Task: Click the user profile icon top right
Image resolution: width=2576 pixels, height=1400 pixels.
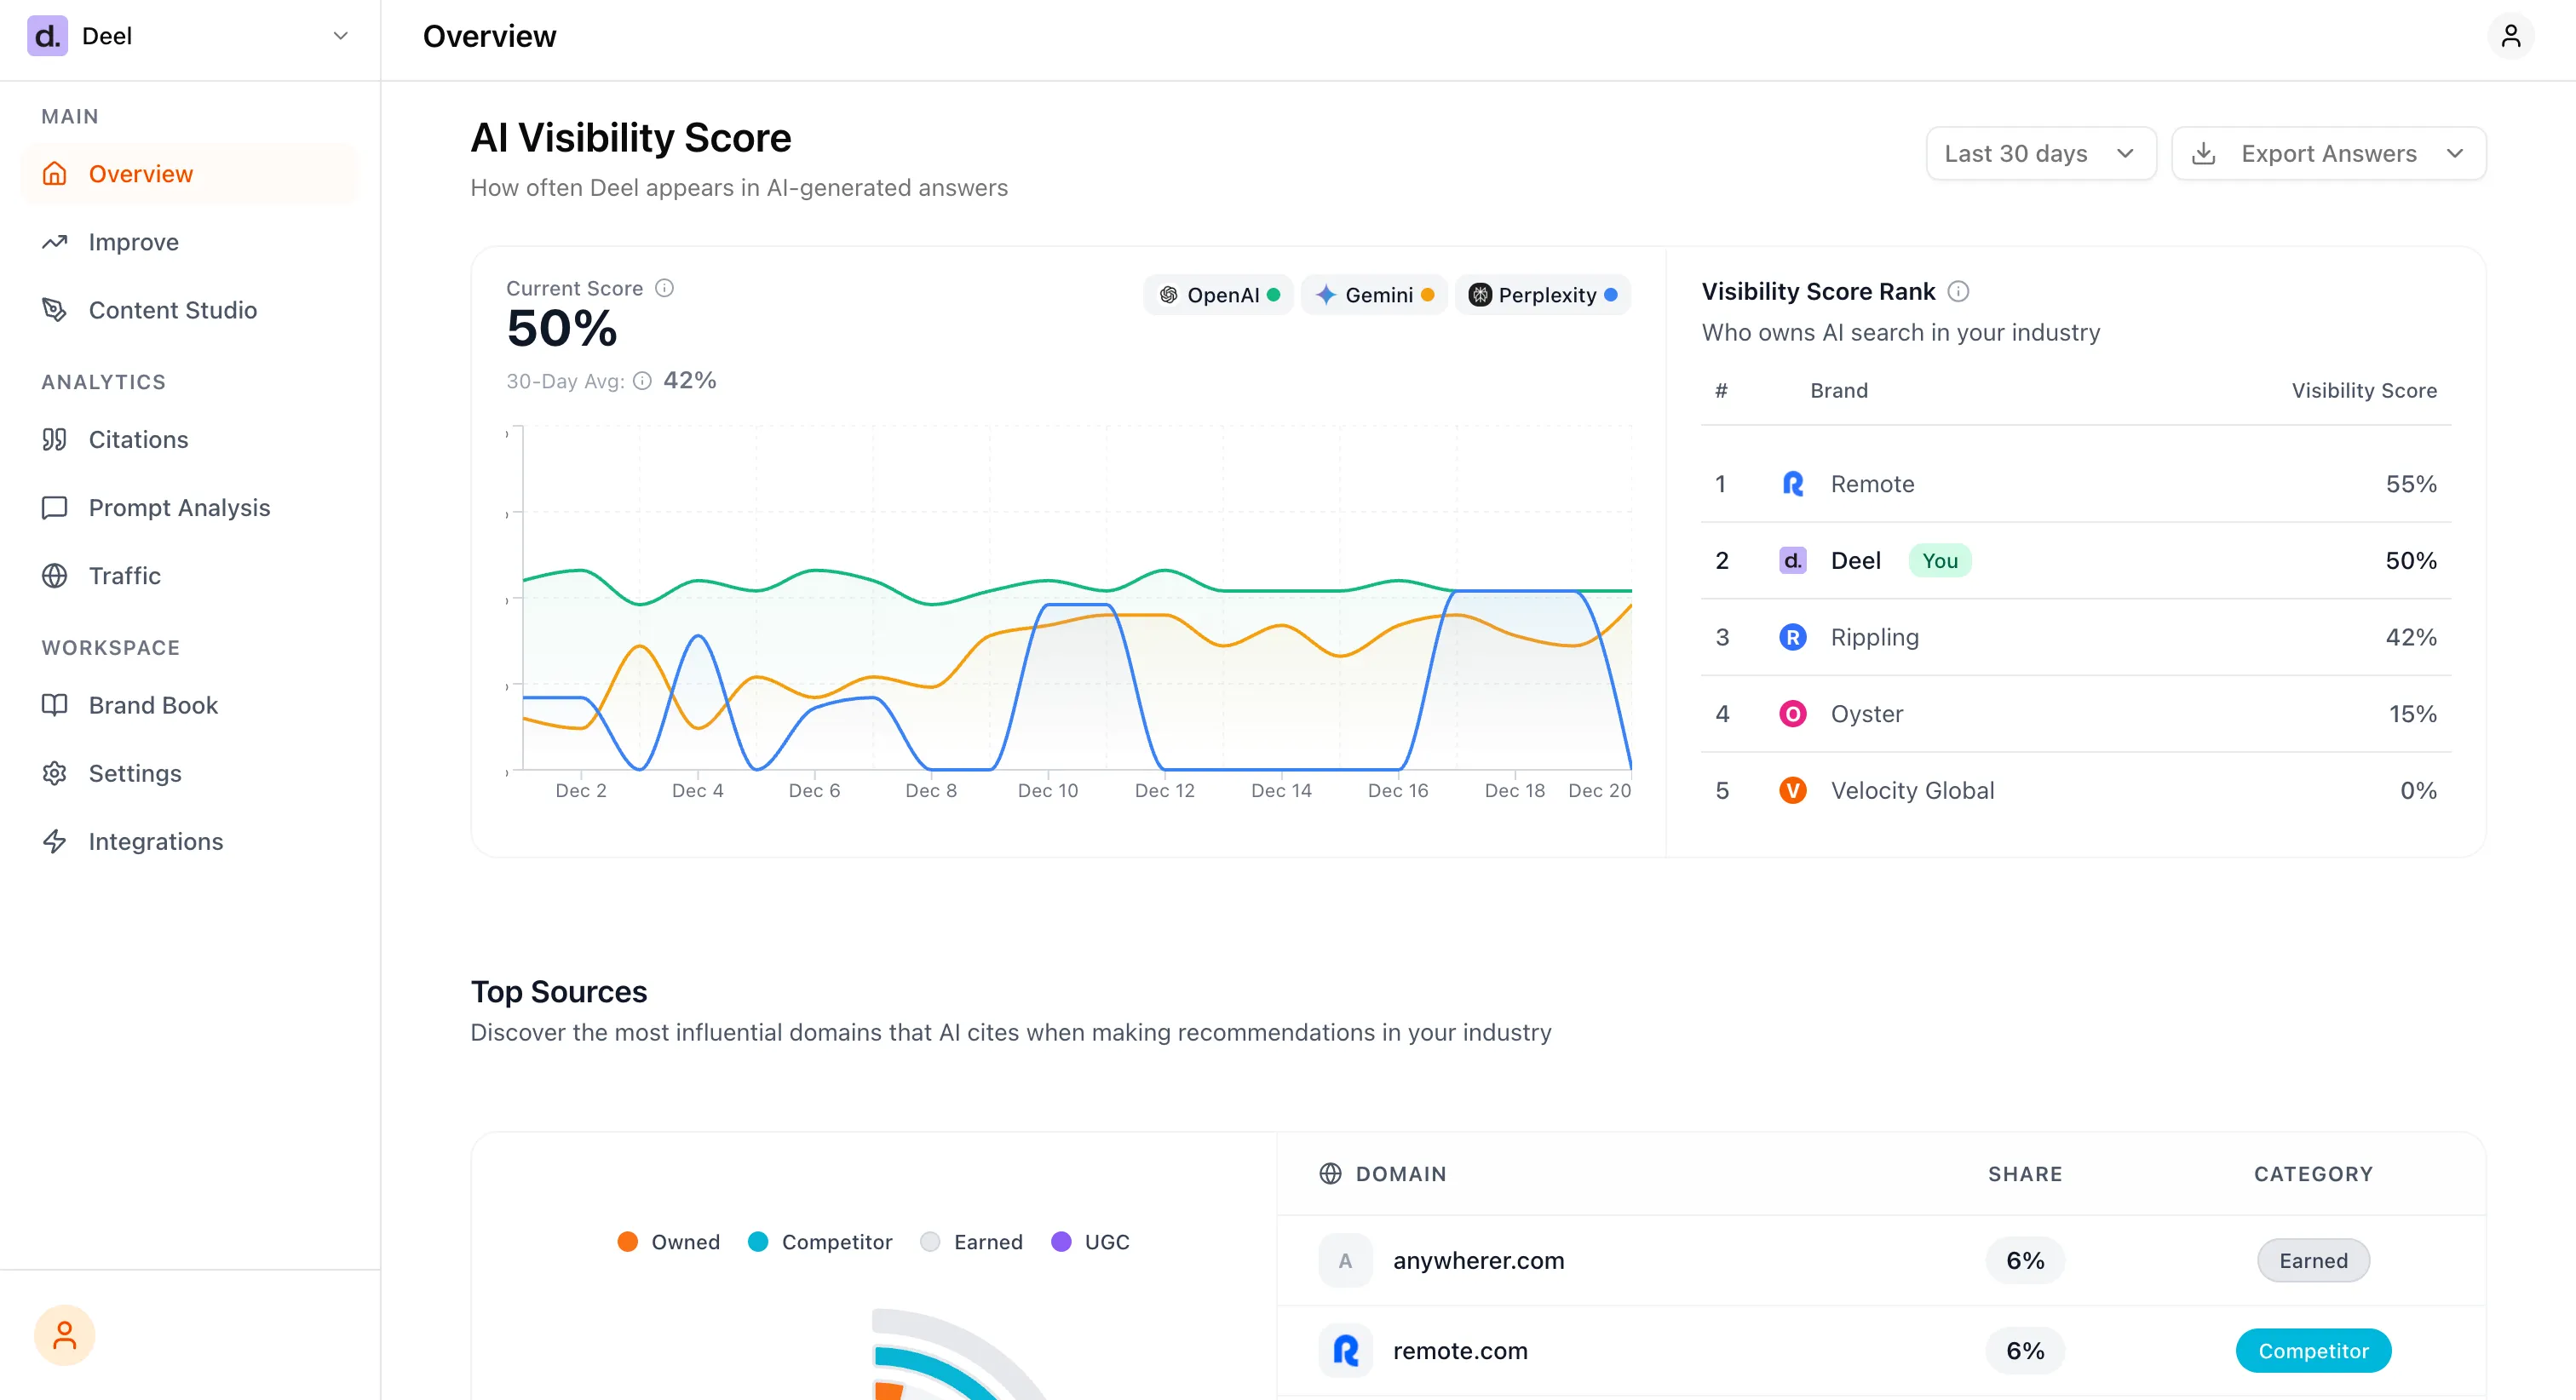Action: (2512, 36)
